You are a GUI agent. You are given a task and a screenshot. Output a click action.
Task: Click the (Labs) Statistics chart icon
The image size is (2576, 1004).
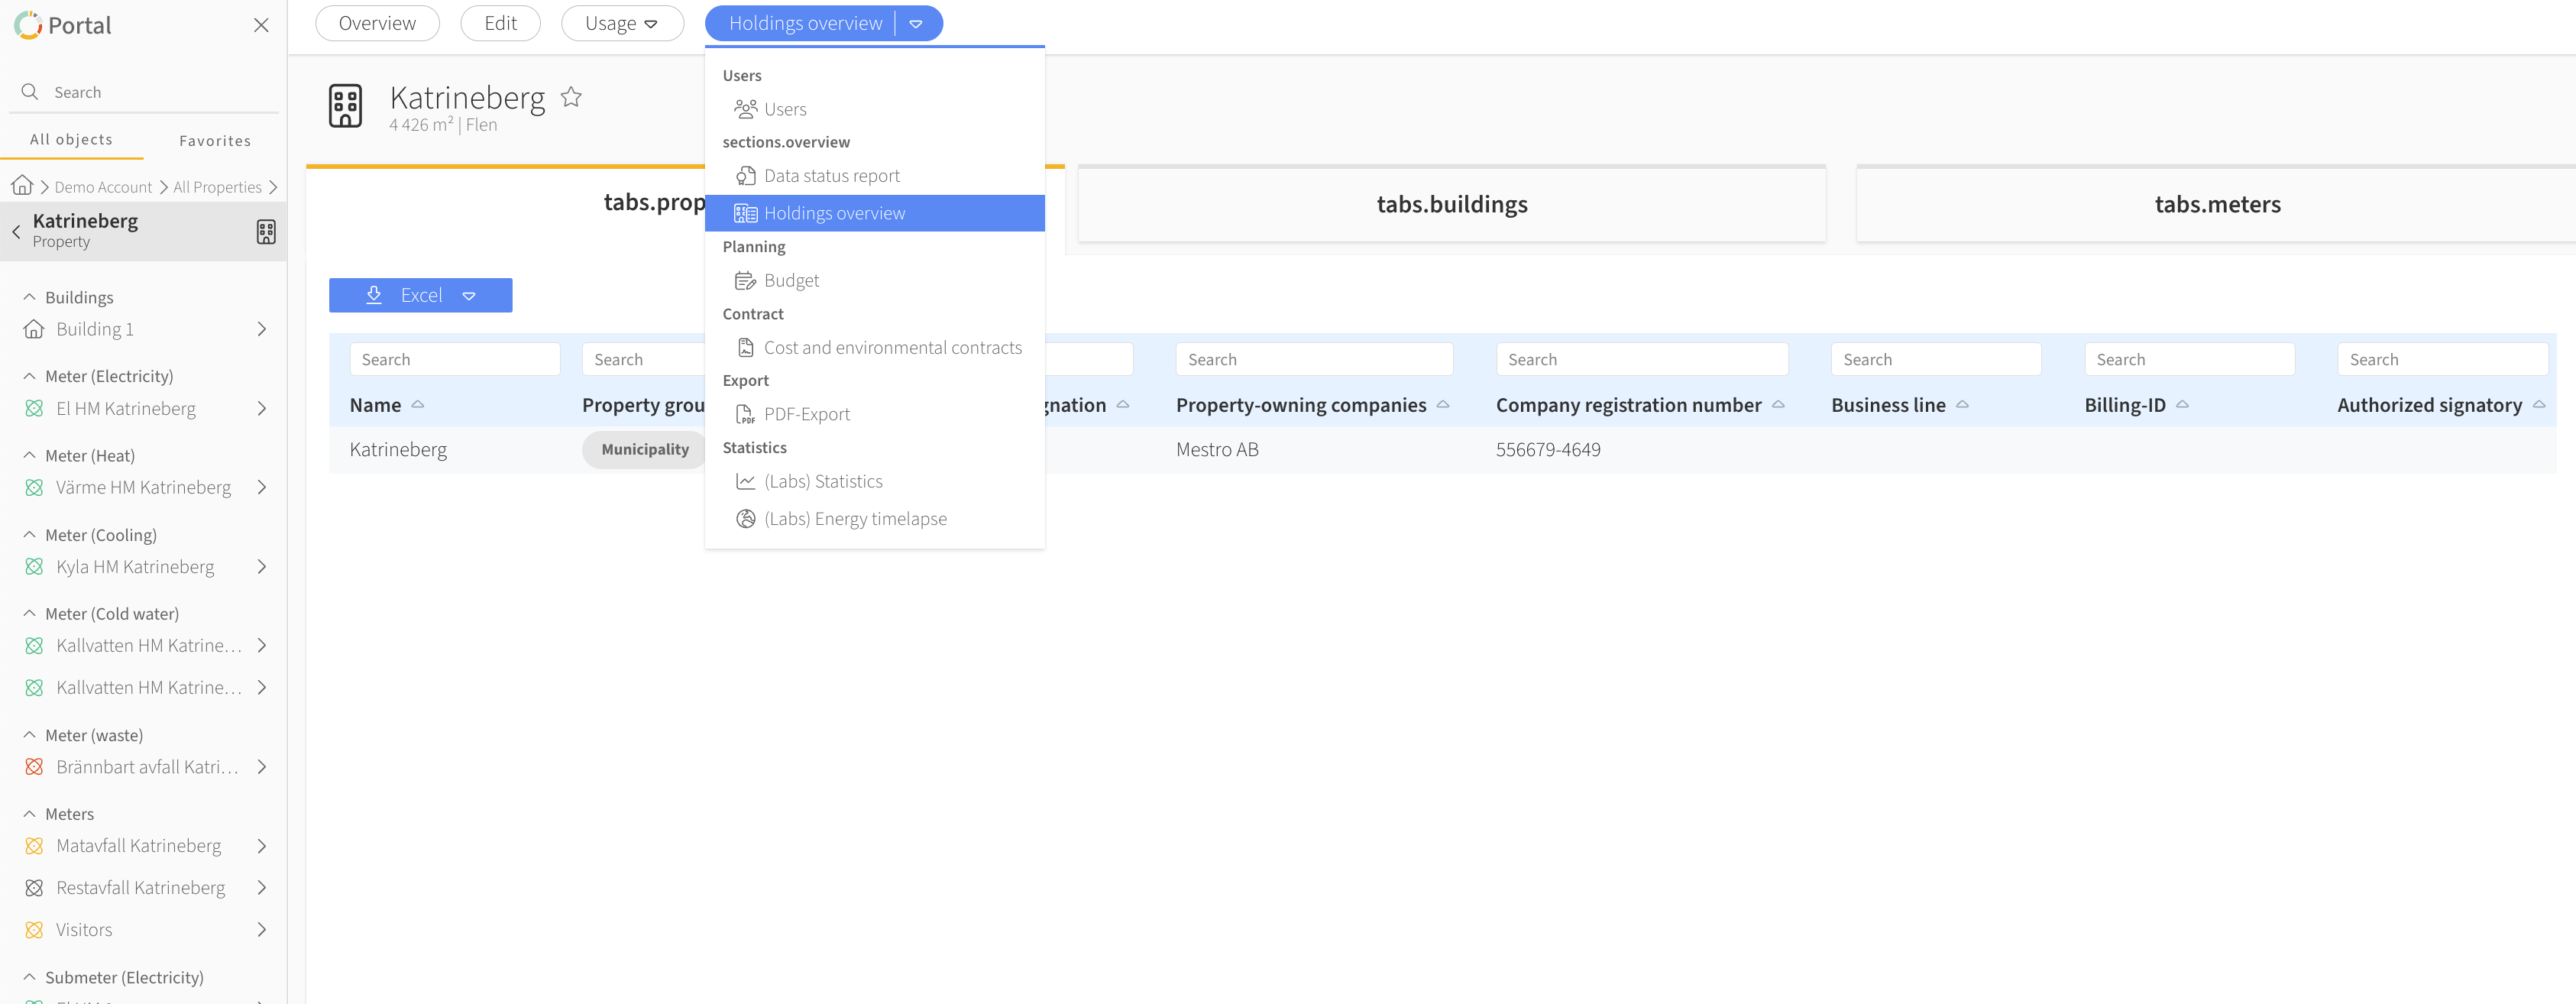746,481
